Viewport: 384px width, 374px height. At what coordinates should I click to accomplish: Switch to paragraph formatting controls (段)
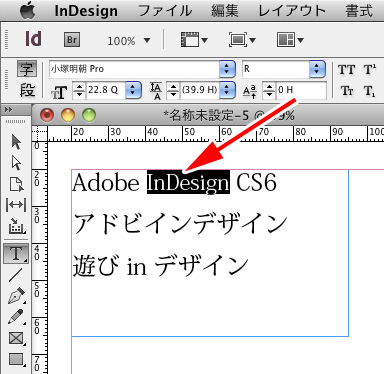point(27,90)
